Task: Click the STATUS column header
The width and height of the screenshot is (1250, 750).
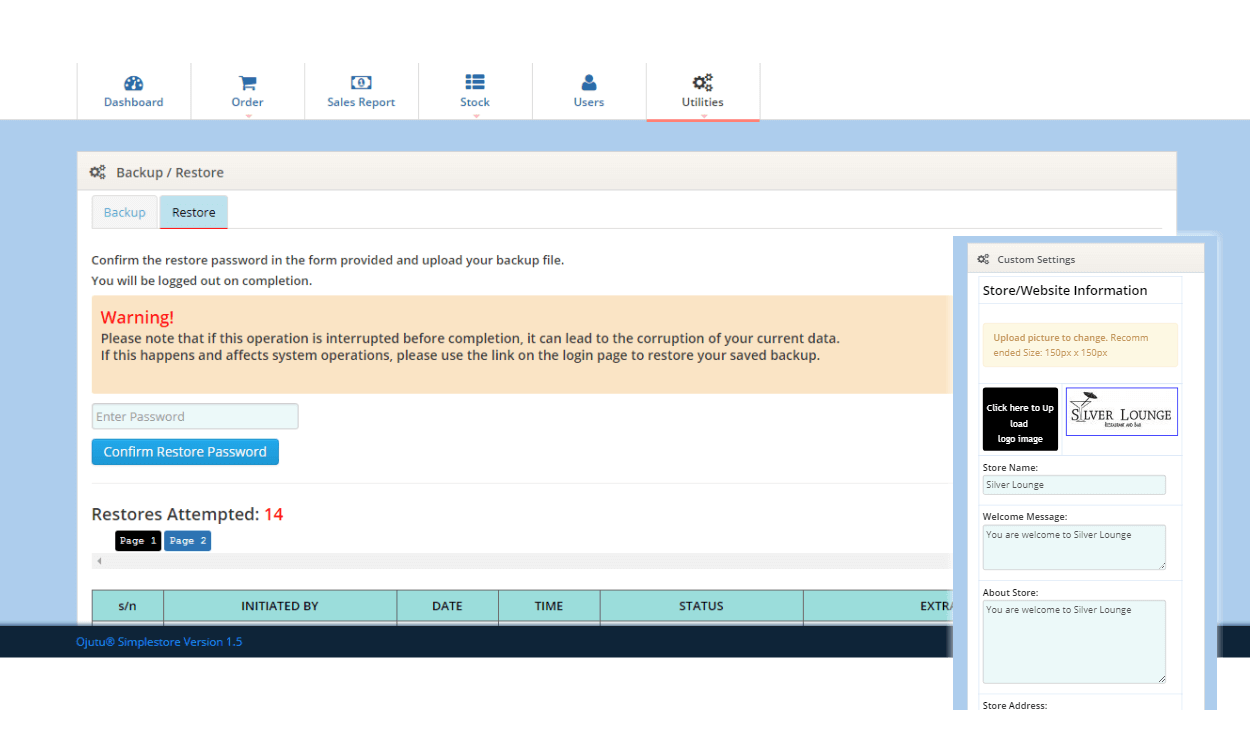Action: (x=701, y=606)
